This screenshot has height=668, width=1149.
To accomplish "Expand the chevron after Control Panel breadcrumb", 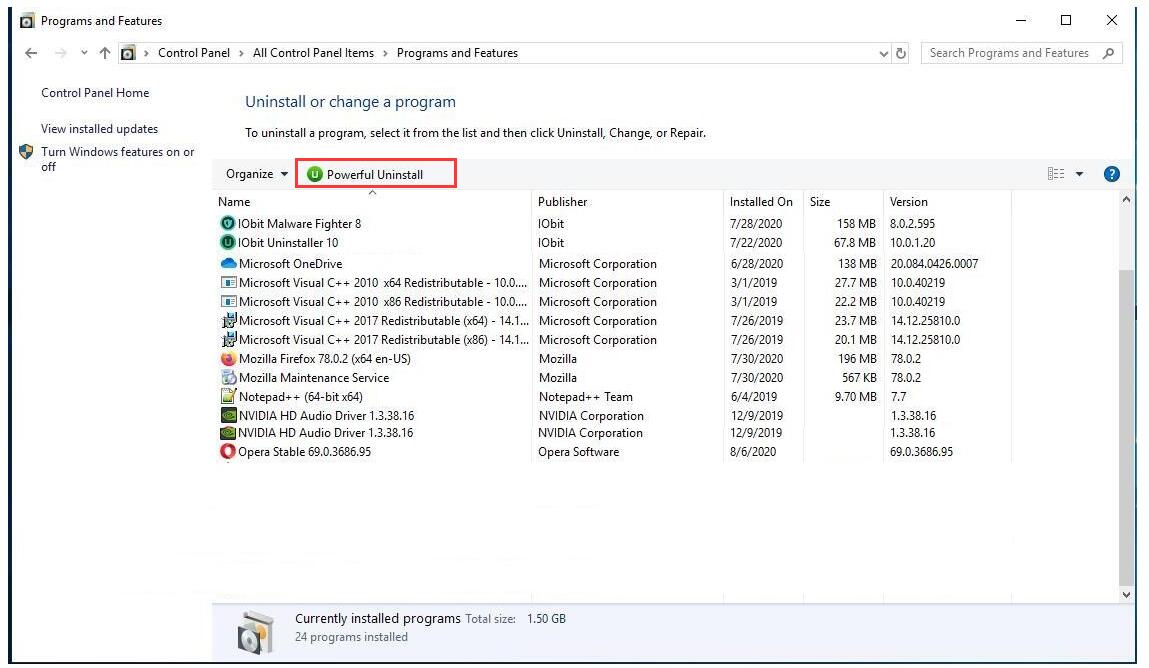I will click(x=241, y=53).
